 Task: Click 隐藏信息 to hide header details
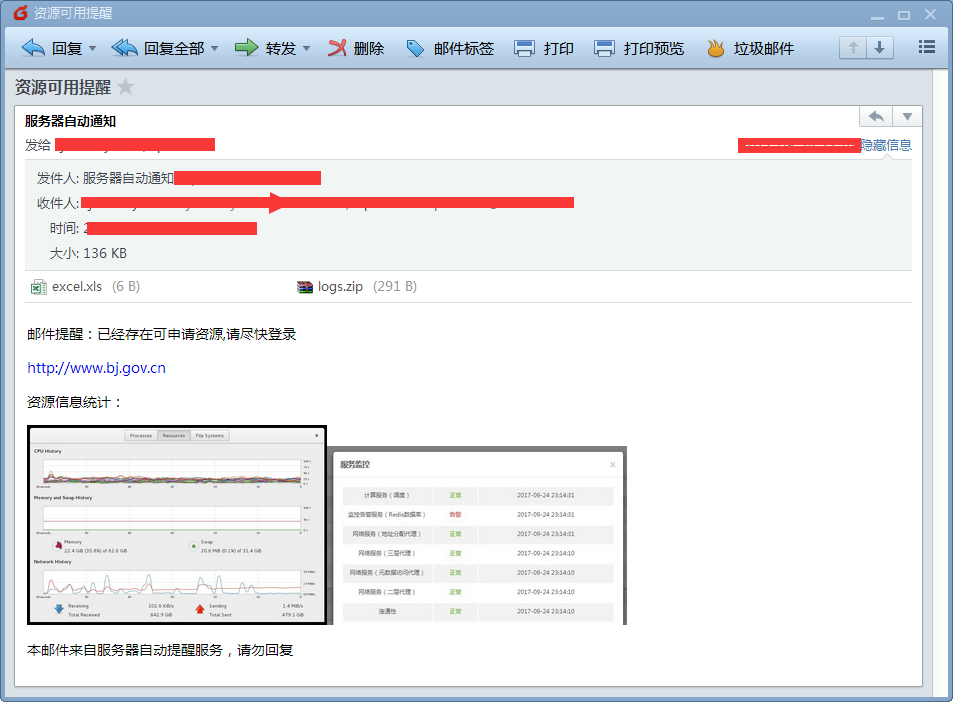pyautogui.click(x=886, y=145)
